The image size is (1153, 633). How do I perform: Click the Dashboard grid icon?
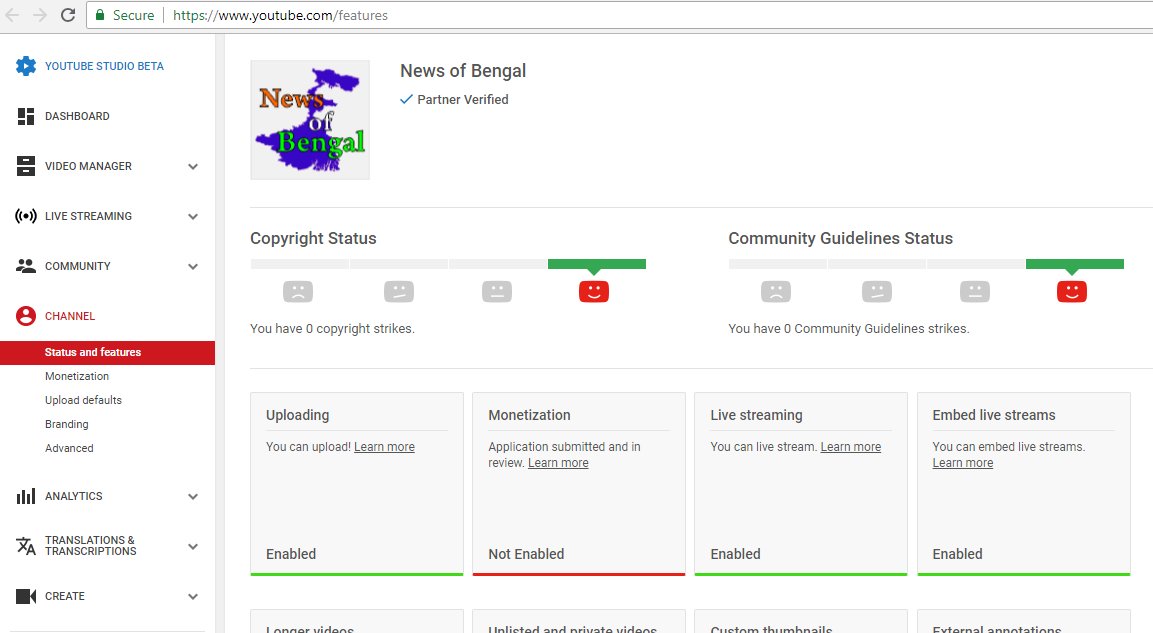click(x=26, y=116)
